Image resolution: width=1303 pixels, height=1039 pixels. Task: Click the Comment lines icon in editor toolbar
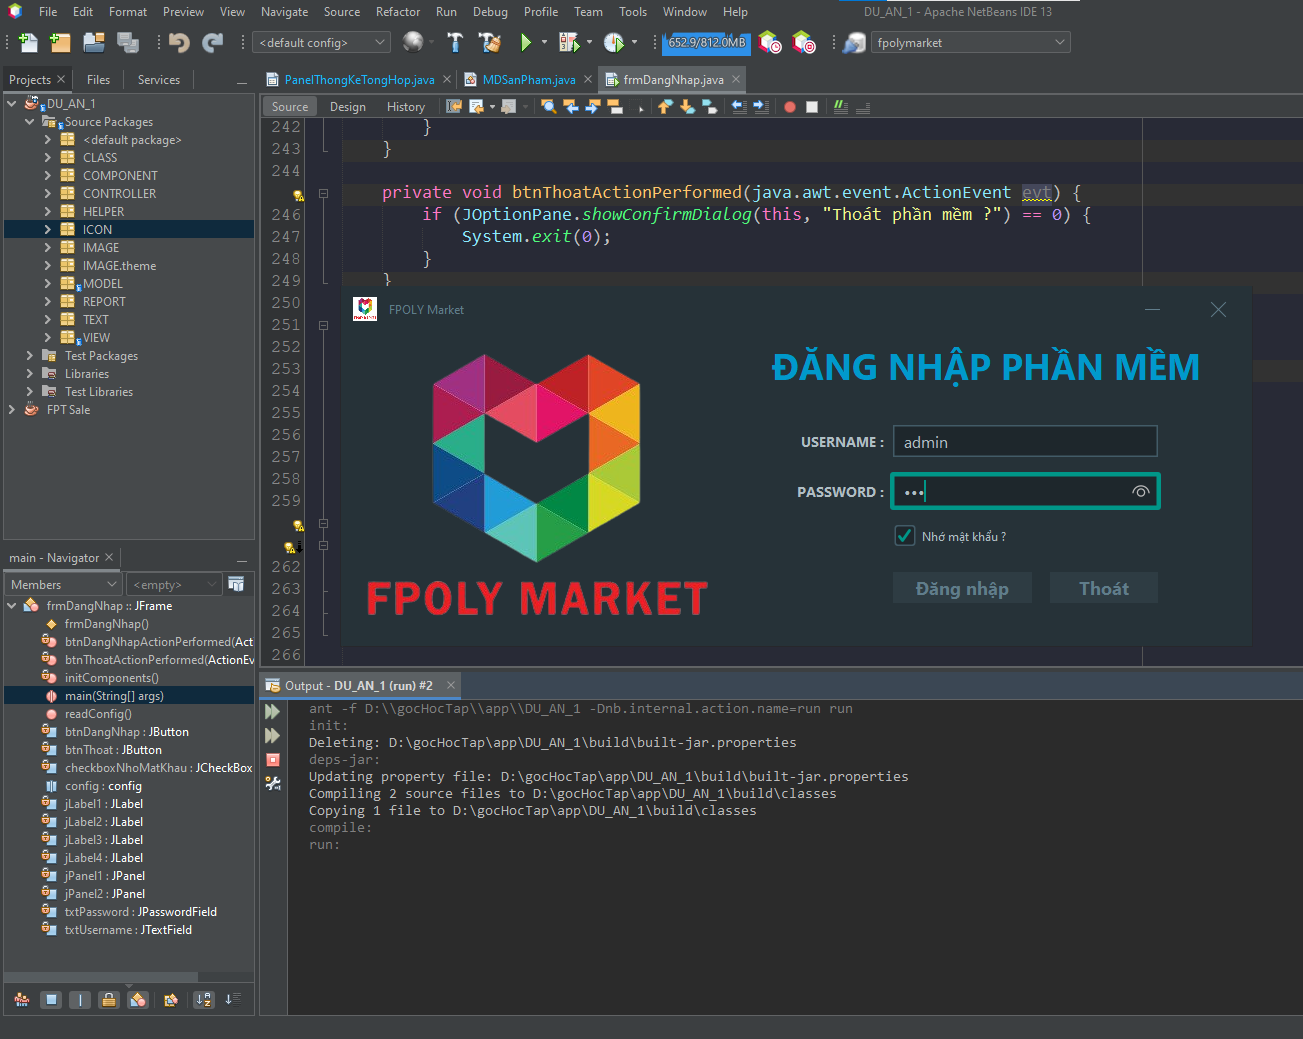point(841,106)
